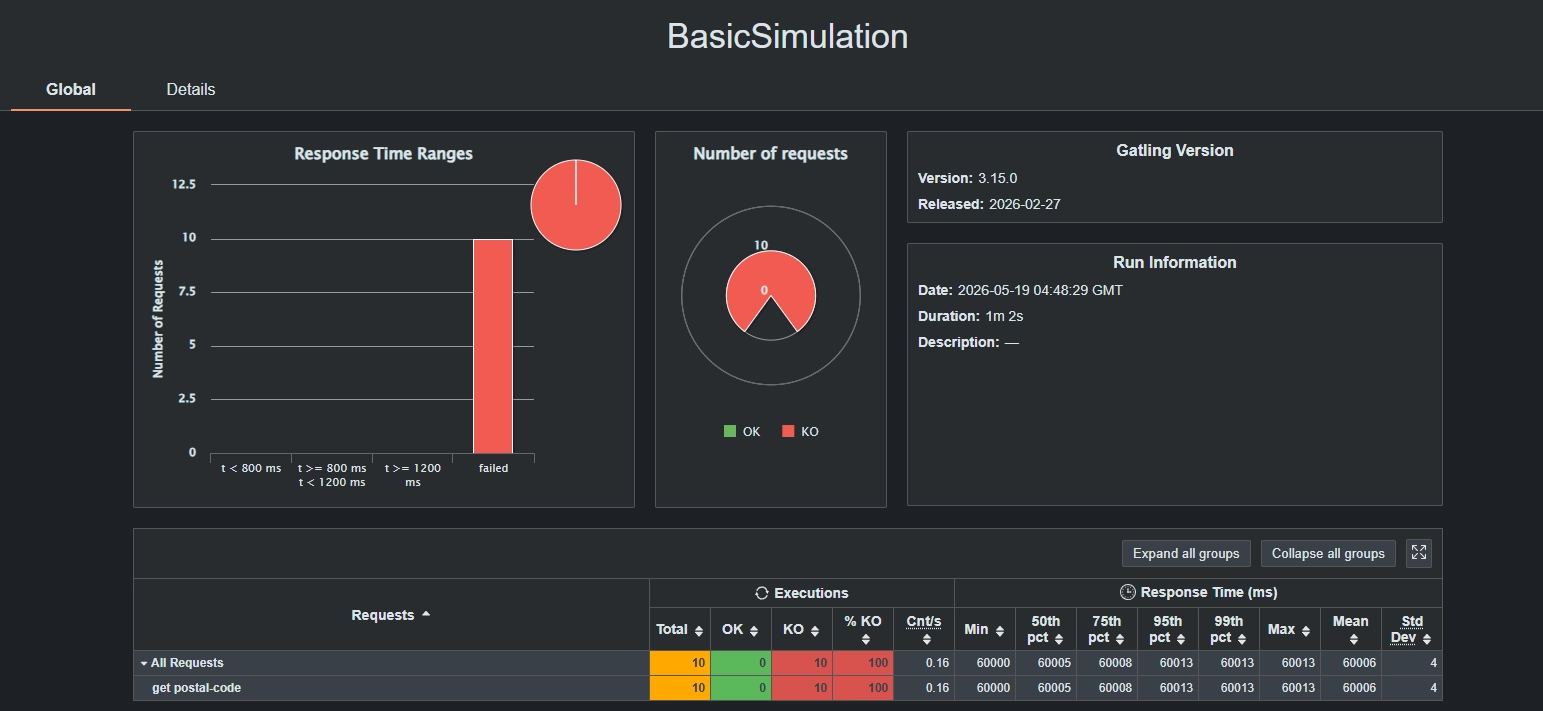Image resolution: width=1543 pixels, height=711 pixels.
Task: Click the sort arrows on Total column
Action: pos(699,631)
